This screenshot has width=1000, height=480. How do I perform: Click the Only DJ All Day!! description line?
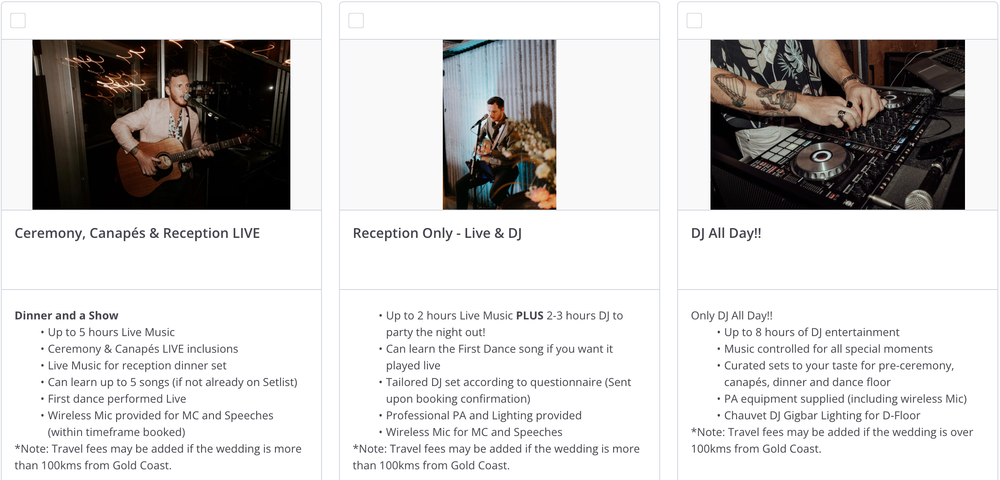(x=731, y=316)
